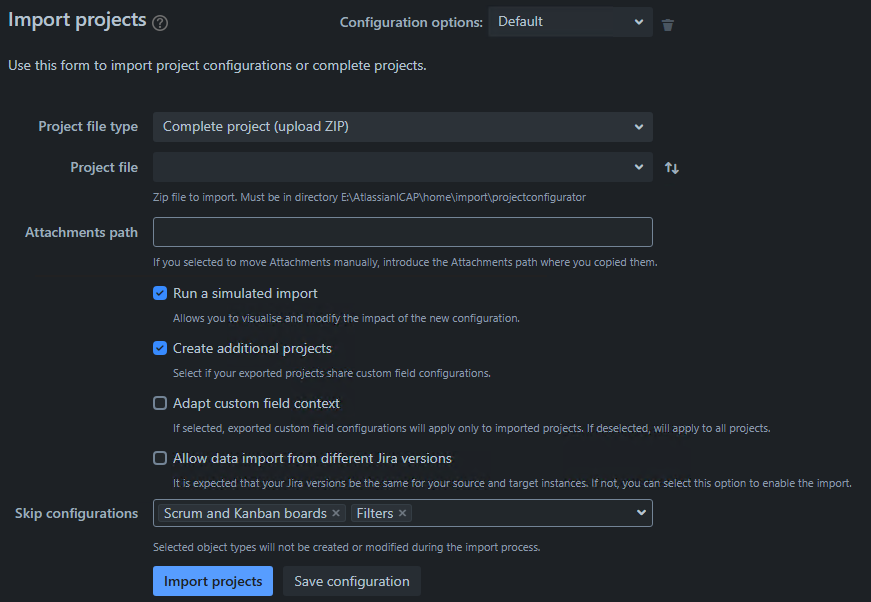Uncheck Create additional projects
The height and width of the screenshot is (602, 871).
click(160, 349)
